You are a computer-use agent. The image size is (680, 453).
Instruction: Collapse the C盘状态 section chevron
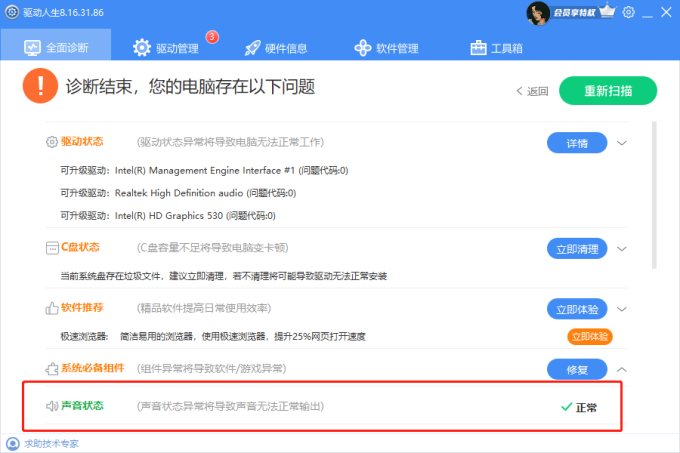pyautogui.click(x=622, y=248)
